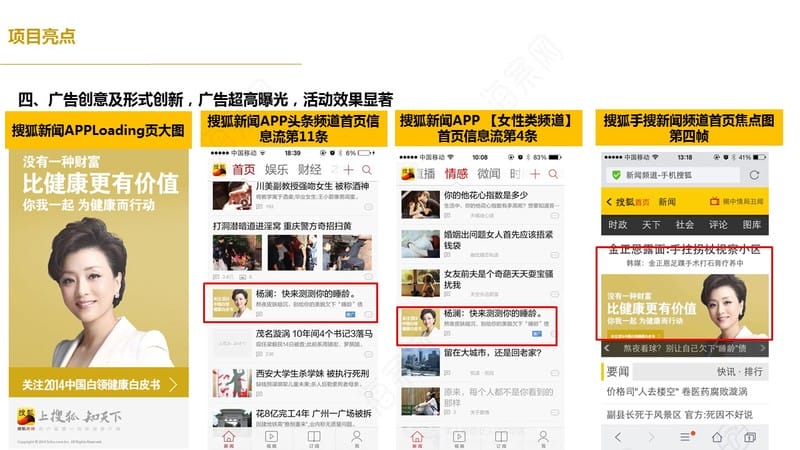The height and width of the screenshot is (450, 800).
Task: Open the 天下 navigation tab
Action: point(651,224)
